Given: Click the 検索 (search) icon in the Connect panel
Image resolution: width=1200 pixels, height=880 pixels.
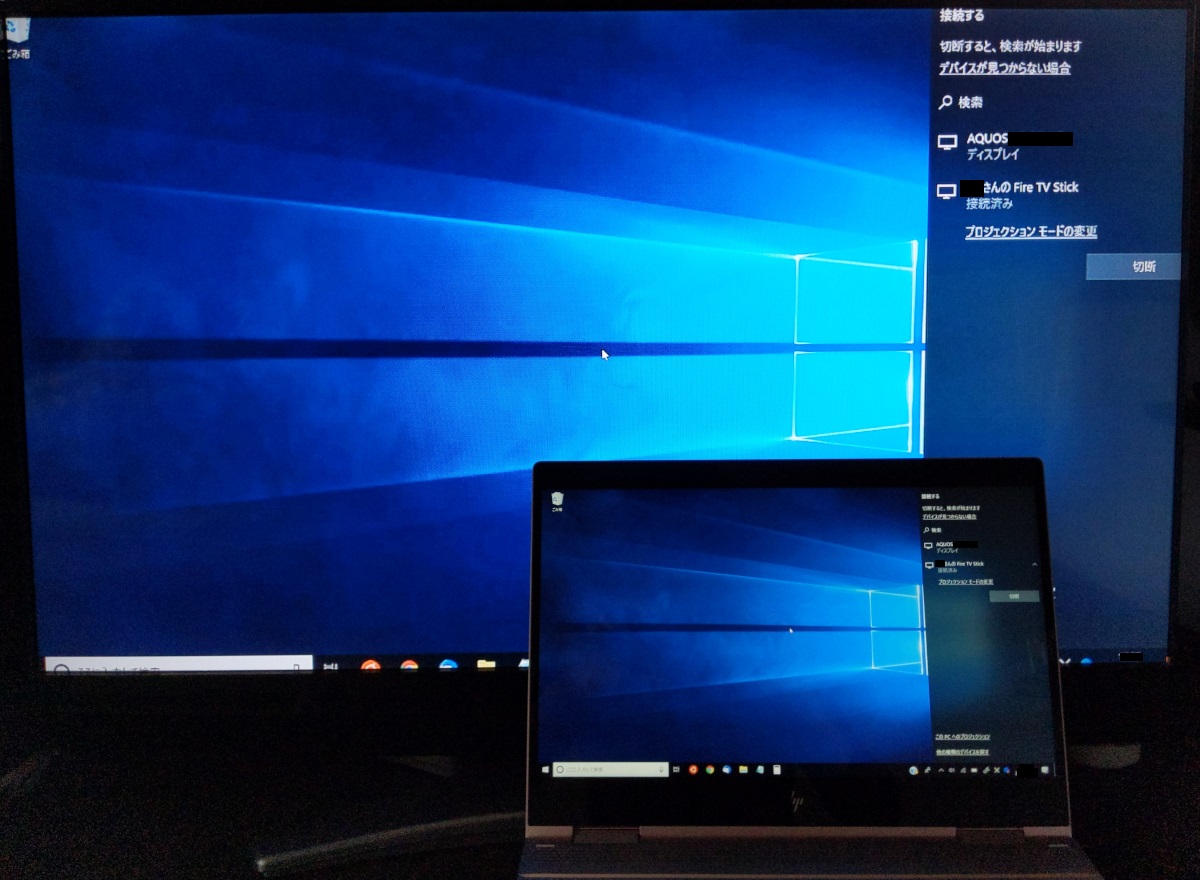Looking at the screenshot, I should (944, 101).
